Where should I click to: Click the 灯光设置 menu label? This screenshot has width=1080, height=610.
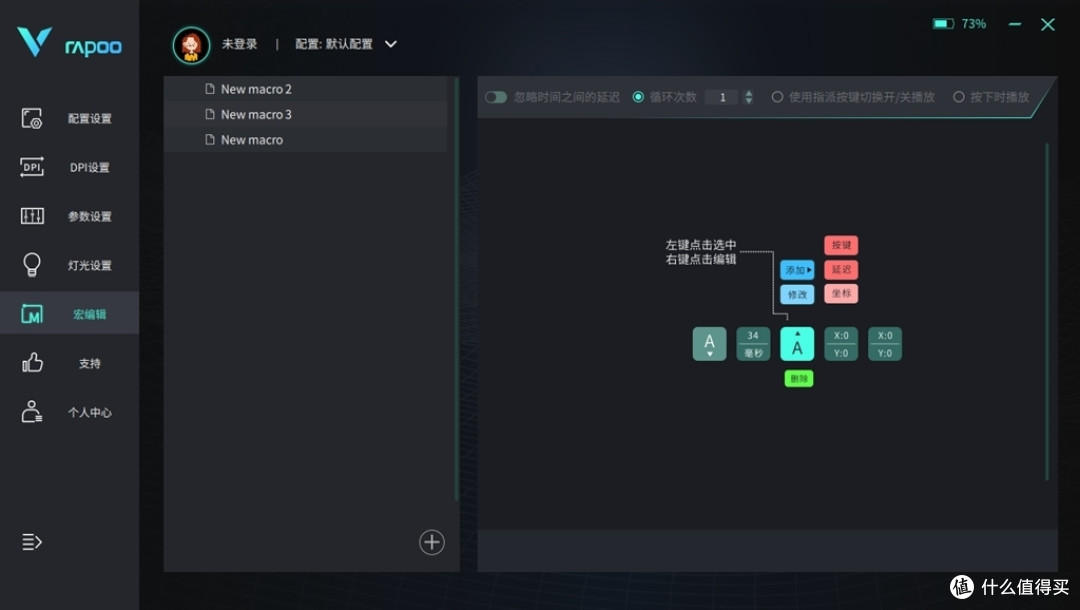(90, 265)
